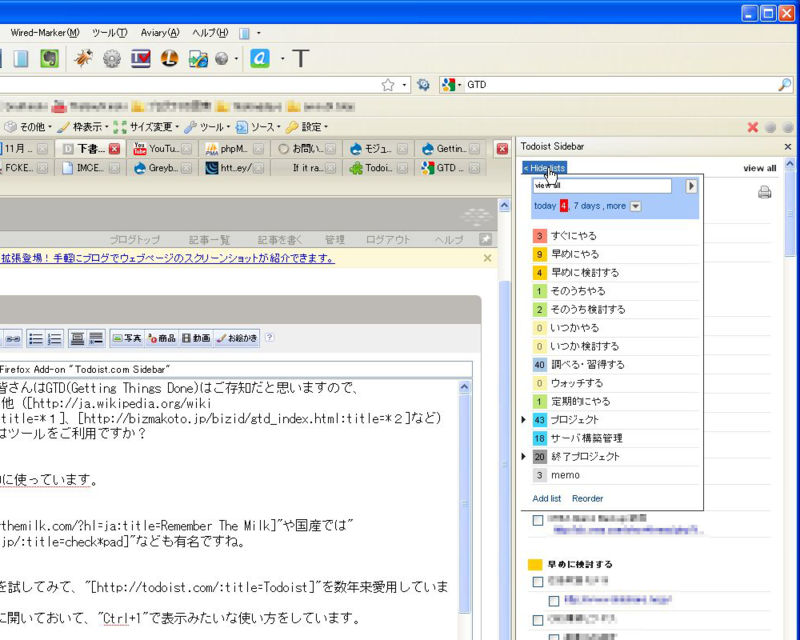
Task: Expand the 終了プロジェクト list
Action: (523, 456)
